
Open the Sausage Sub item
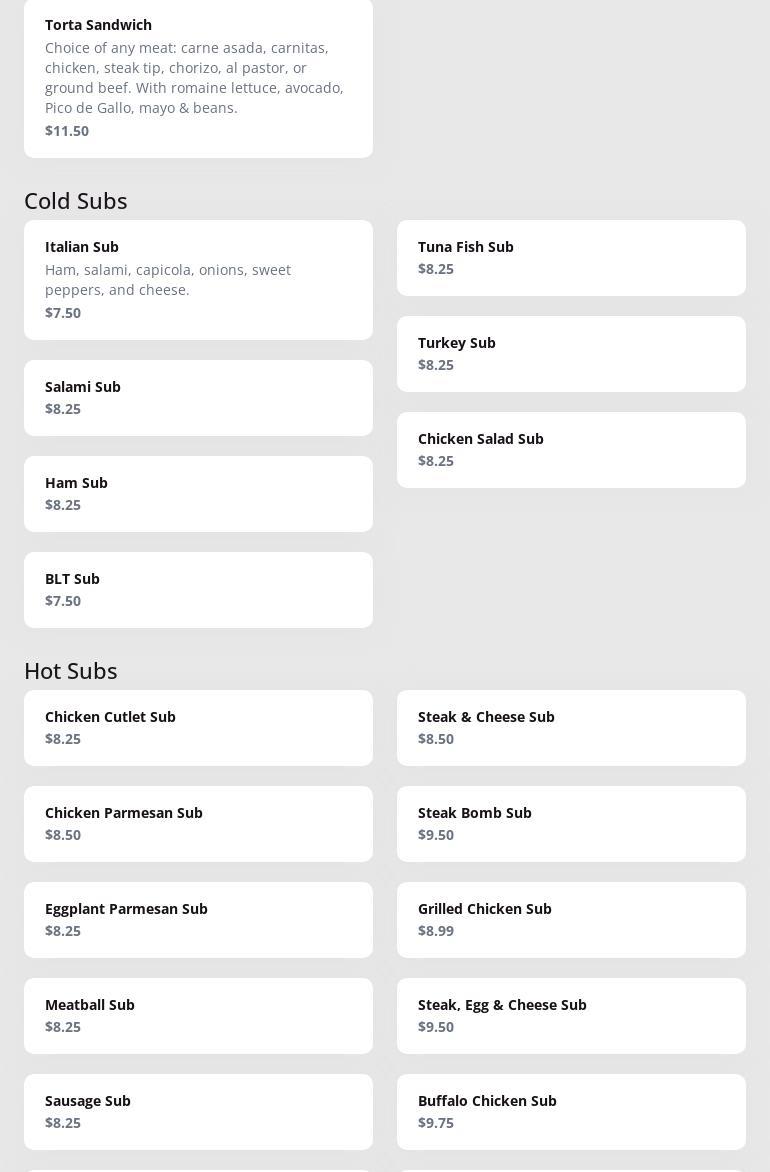(198, 1111)
